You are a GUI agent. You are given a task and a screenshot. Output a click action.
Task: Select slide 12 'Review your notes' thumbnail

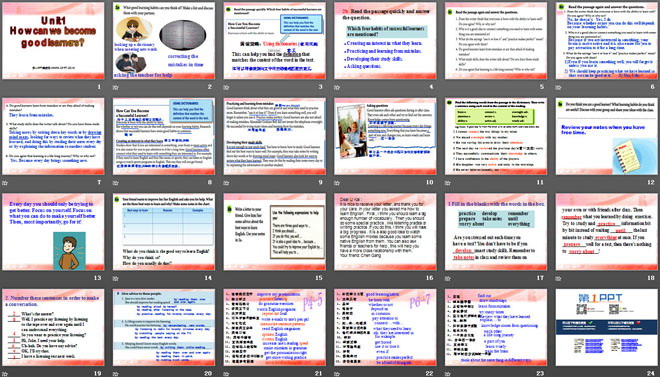(x=607, y=136)
